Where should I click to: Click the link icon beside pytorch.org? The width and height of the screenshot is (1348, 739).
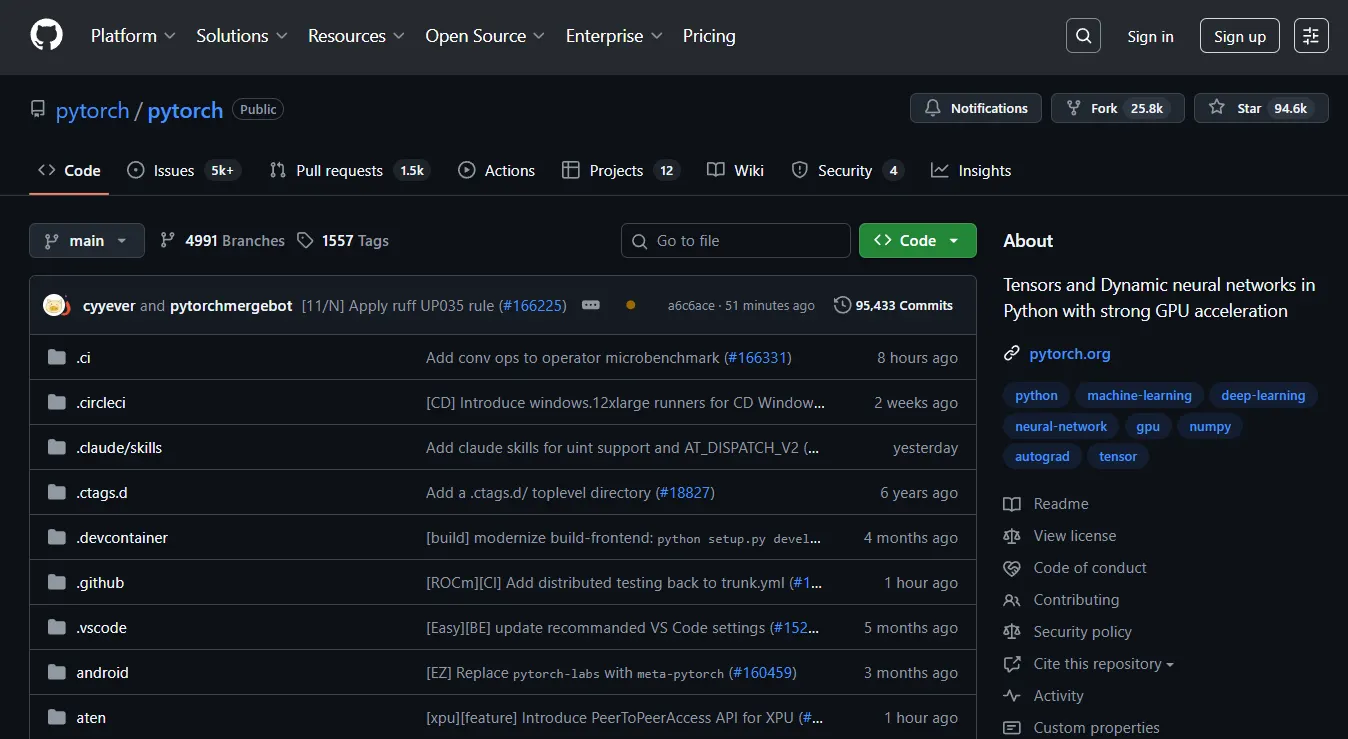pyautogui.click(x=1012, y=354)
